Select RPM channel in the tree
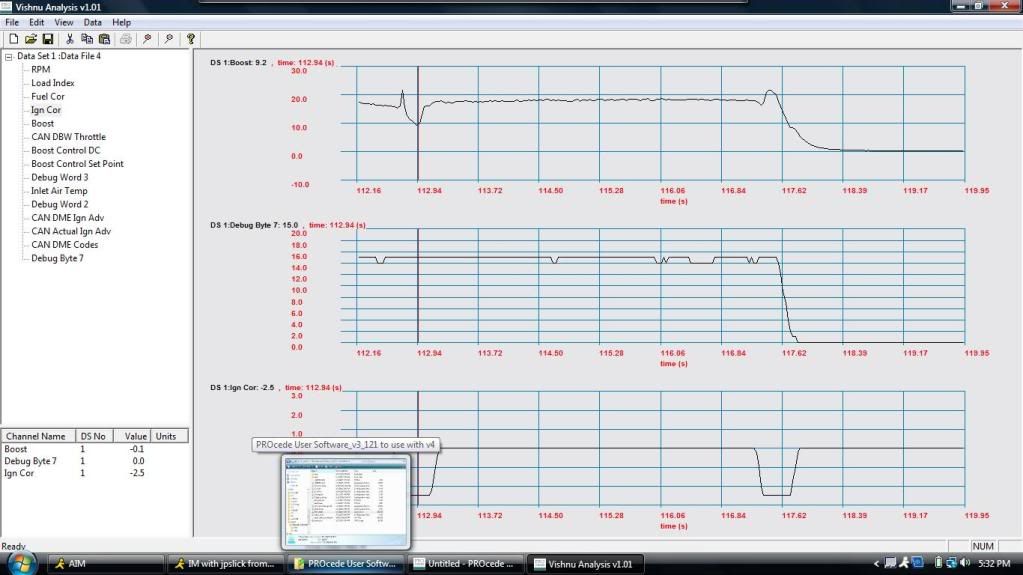The width and height of the screenshot is (1023, 575). pyautogui.click(x=41, y=70)
